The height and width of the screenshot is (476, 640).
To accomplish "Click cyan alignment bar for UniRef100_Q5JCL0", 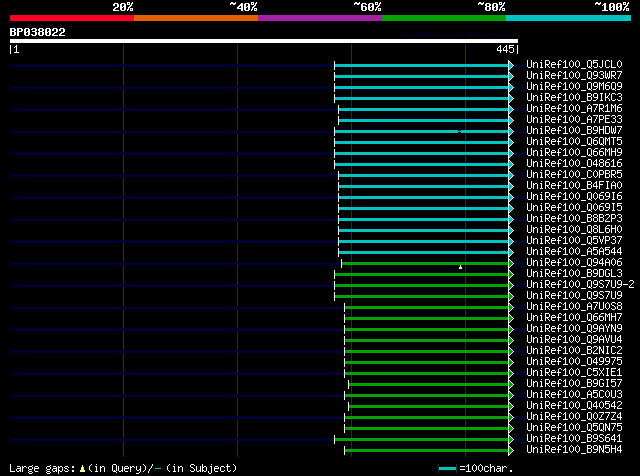I will (421, 65).
